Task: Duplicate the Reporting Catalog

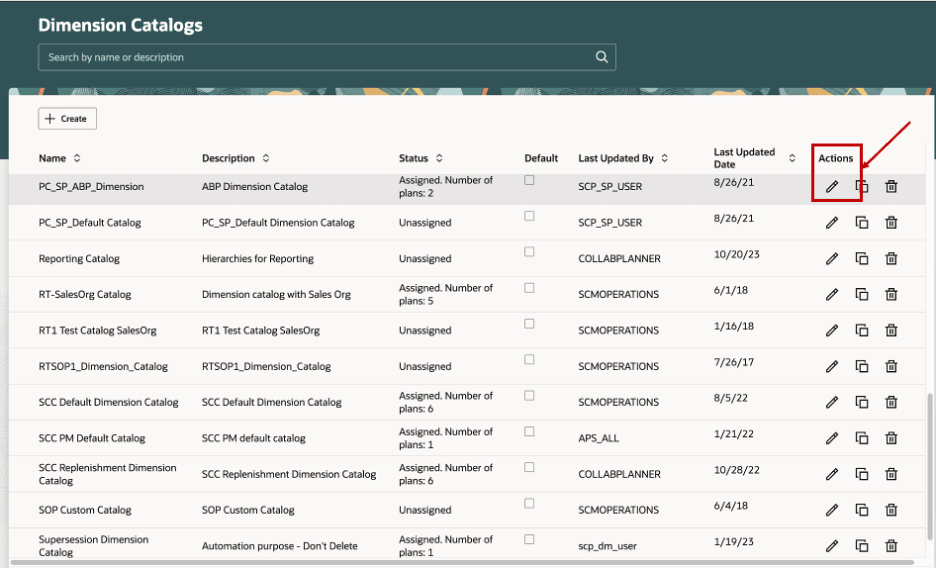Action: pos(861,258)
